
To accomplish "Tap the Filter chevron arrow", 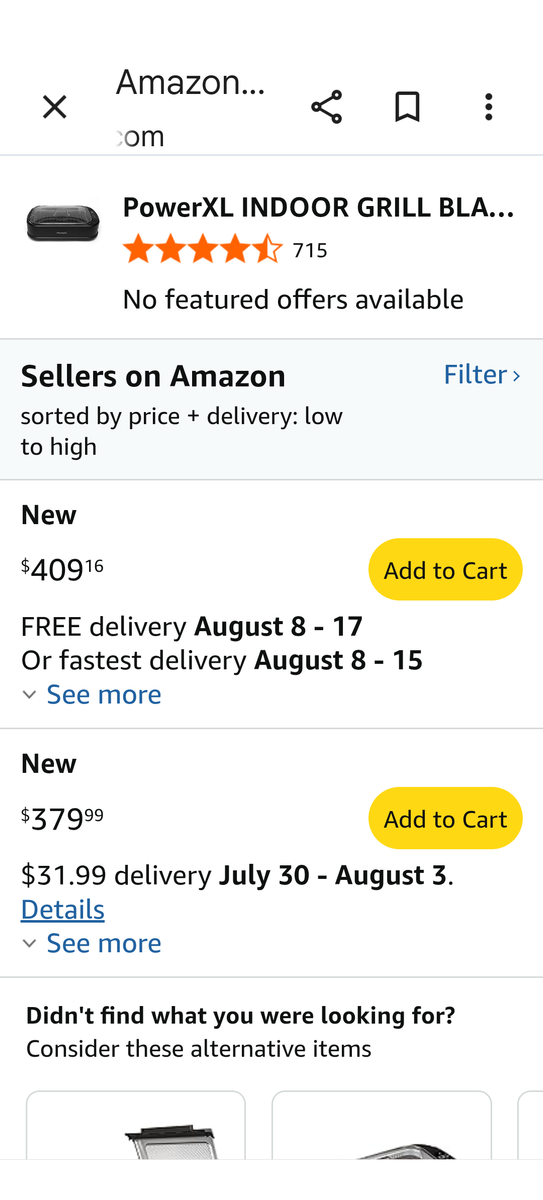I will [x=516, y=376].
